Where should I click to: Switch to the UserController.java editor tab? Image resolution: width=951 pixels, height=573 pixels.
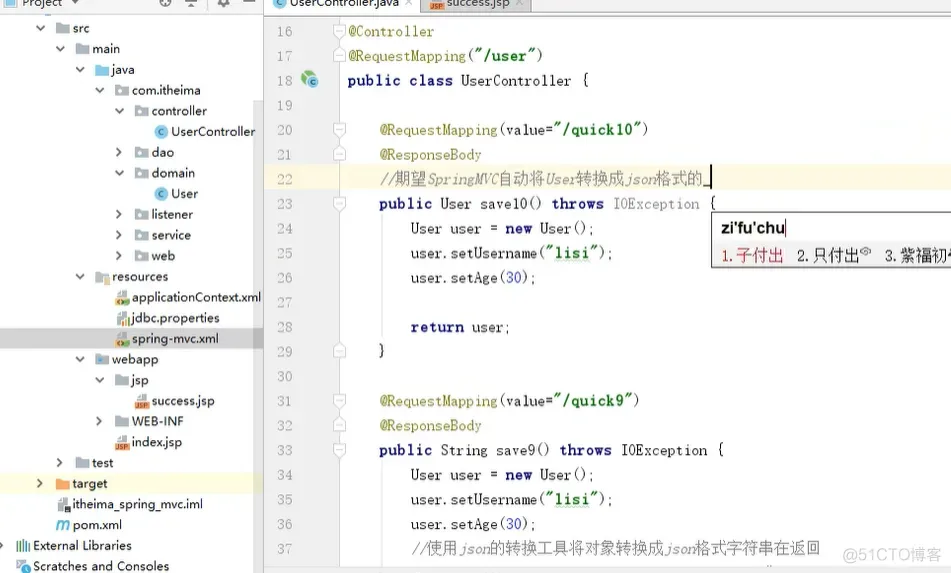click(x=344, y=4)
